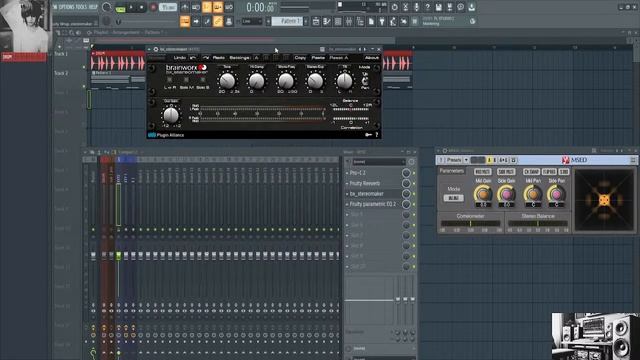Toggle the Pat/Song mode switch
Image resolution: width=640 pixels, height=360 pixels.
tap(120, 8)
